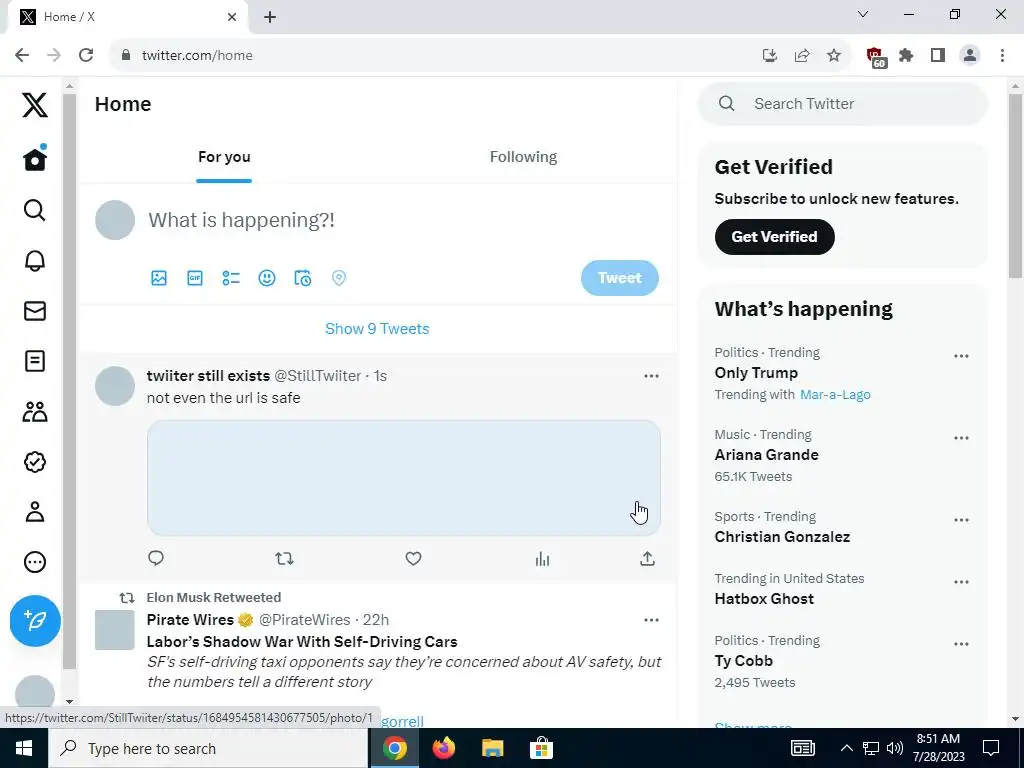Click the Get Verified button
The width and height of the screenshot is (1024, 768).
tap(775, 237)
